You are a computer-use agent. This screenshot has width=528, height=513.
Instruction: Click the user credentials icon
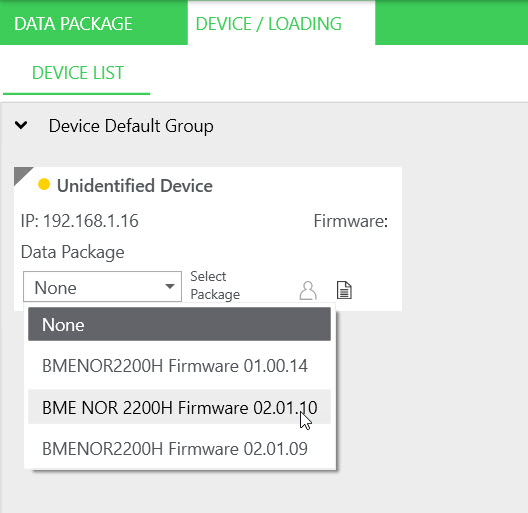[308, 290]
